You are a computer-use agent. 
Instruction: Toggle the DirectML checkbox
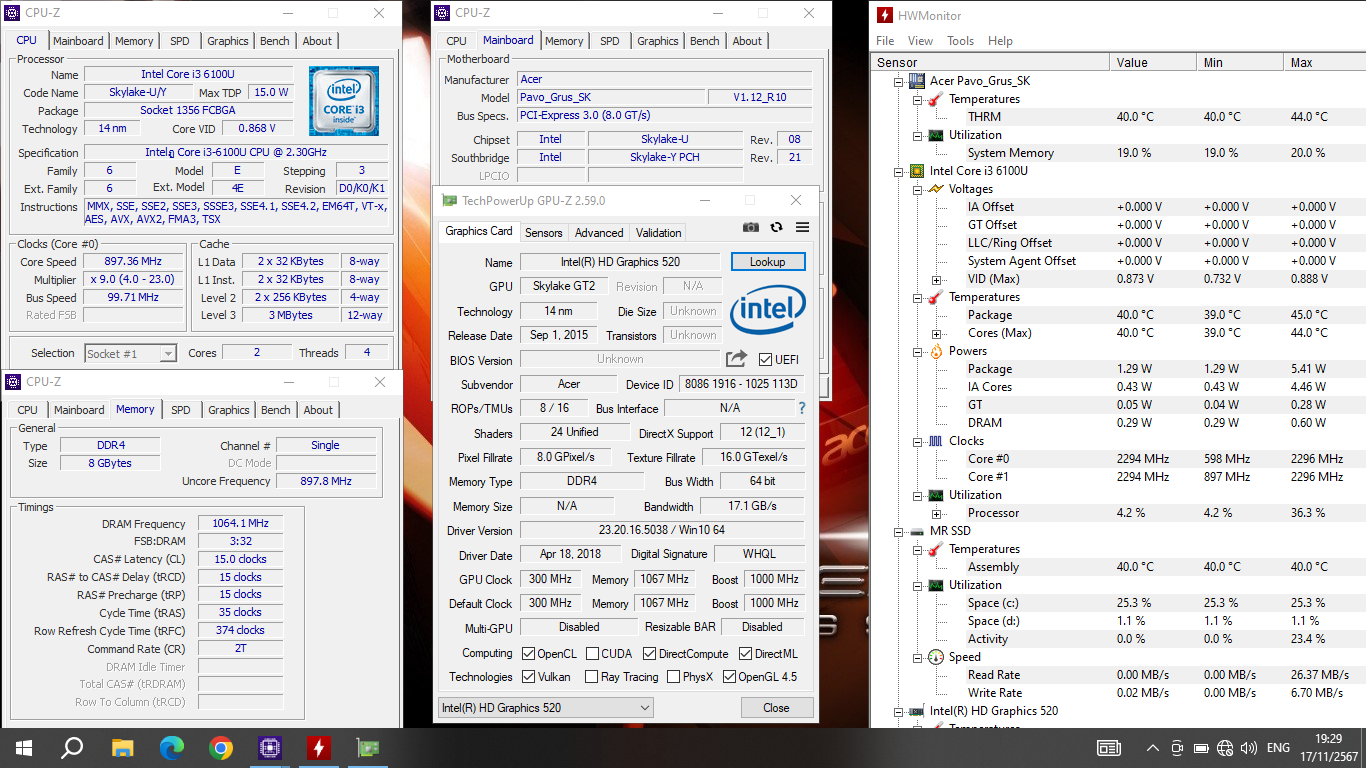[746, 654]
